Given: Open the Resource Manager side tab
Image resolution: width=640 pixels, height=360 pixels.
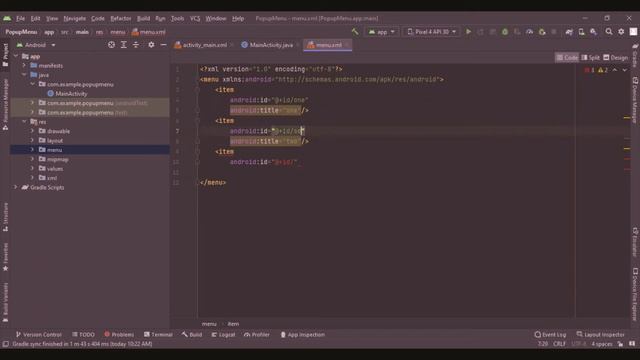Looking at the screenshot, I should tap(5, 104).
